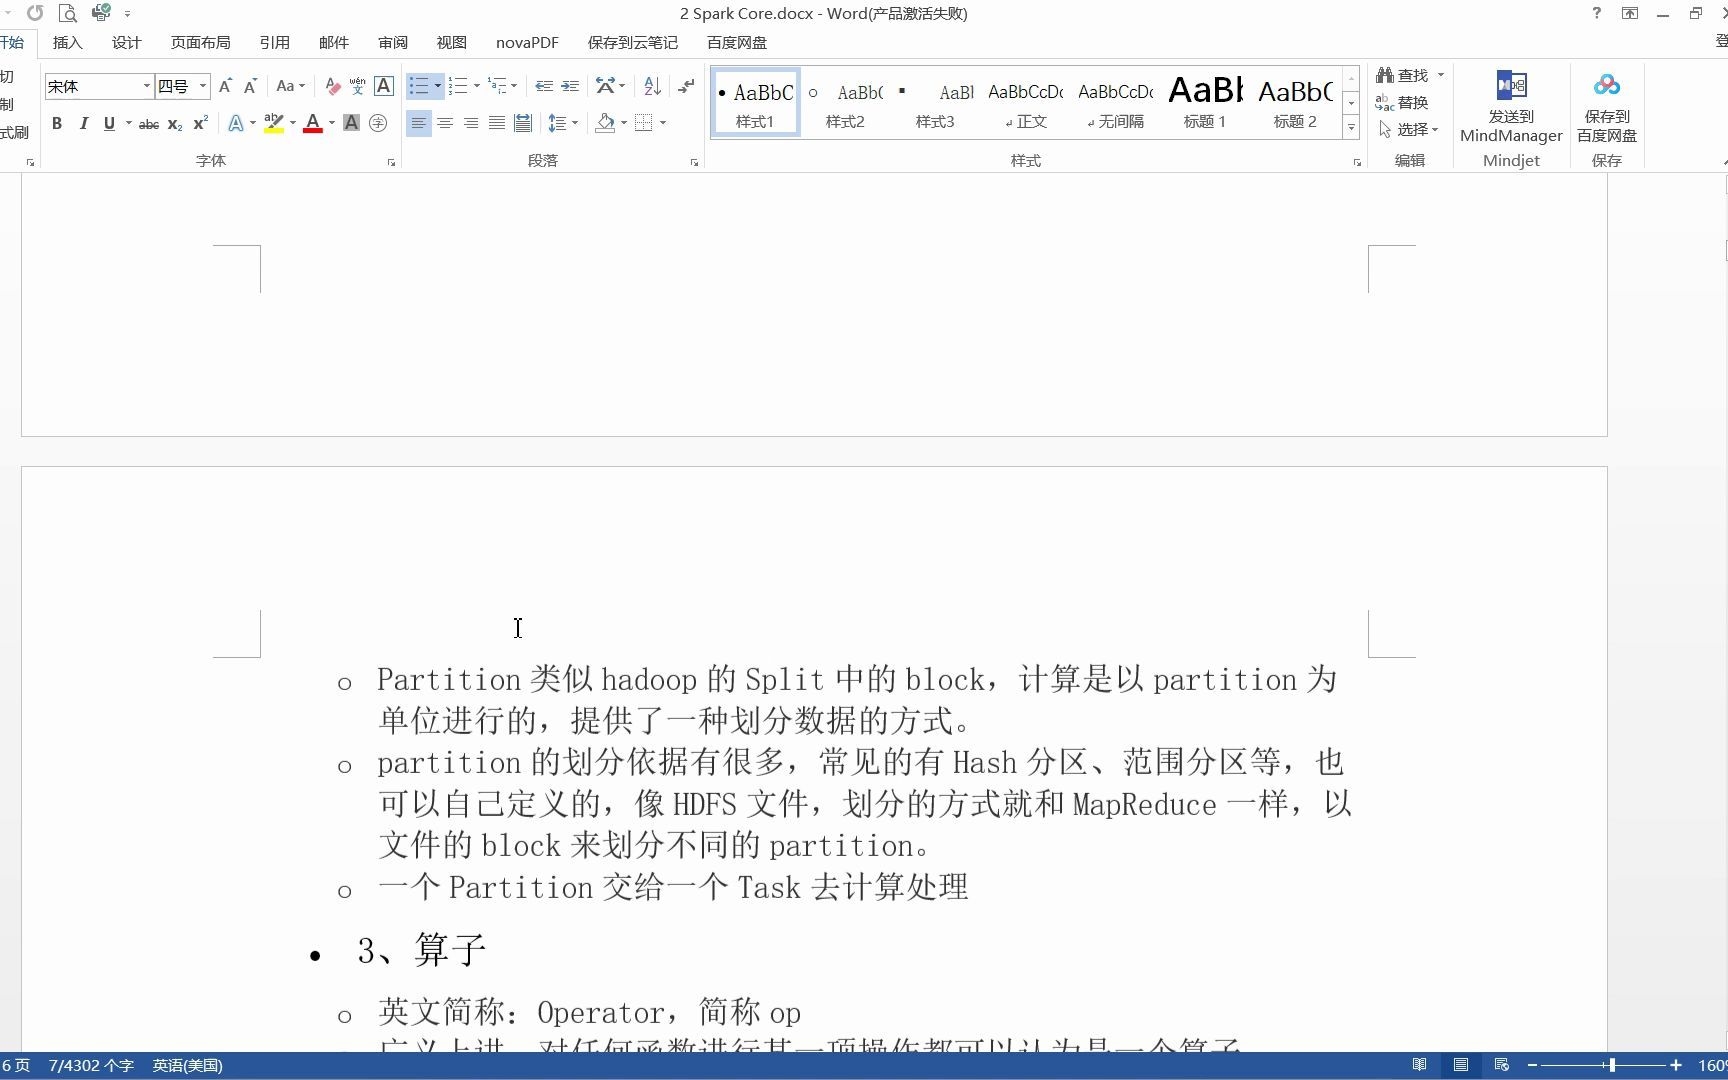Apply 无间隔 style
This screenshot has height=1080, width=1728.
[x=1115, y=101]
